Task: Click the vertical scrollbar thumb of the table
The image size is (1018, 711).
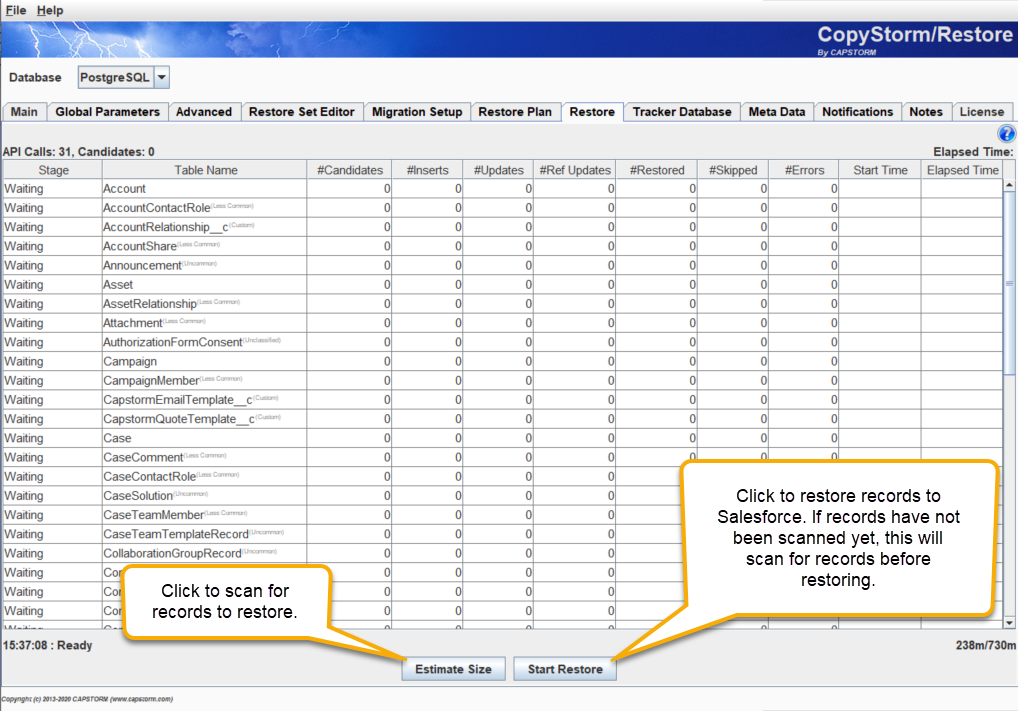Action: pyautogui.click(x=1009, y=283)
